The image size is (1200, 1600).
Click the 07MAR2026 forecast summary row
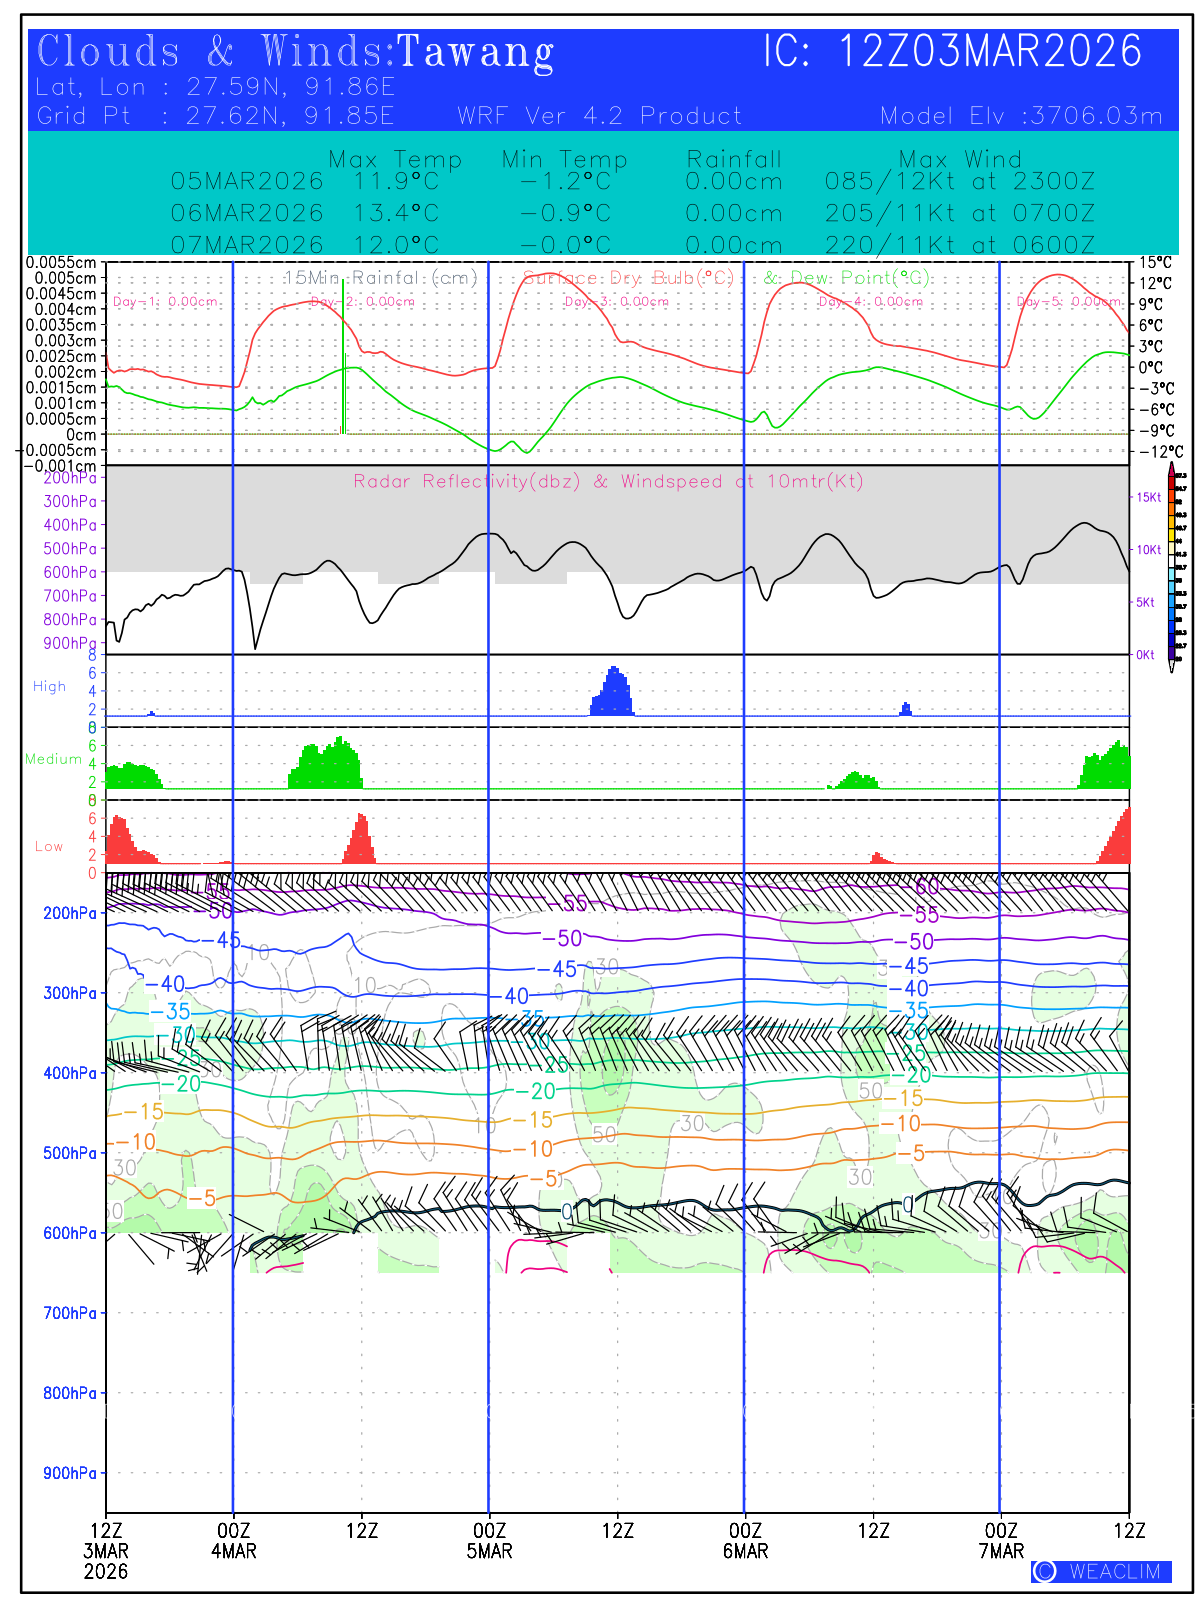coord(632,245)
